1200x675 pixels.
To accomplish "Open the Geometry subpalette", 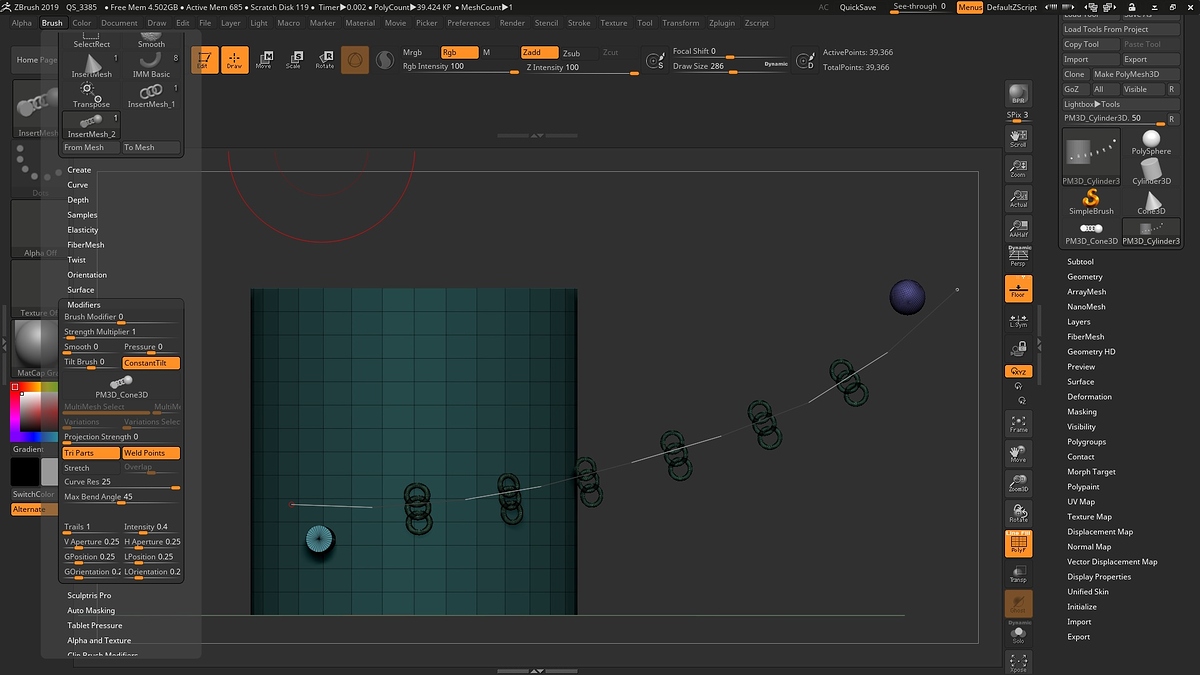I will coord(1085,277).
